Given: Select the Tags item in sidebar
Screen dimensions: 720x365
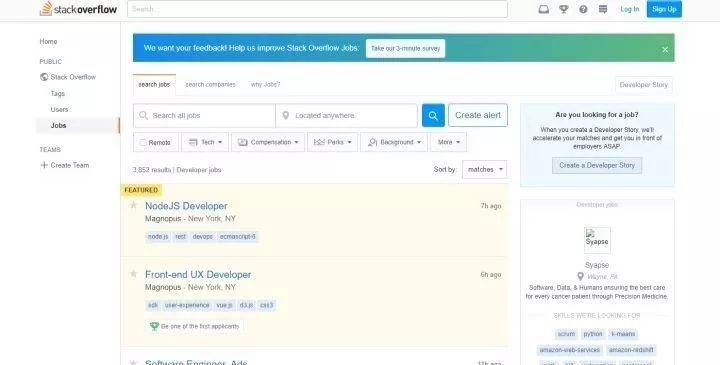Looking at the screenshot, I should tap(57, 93).
